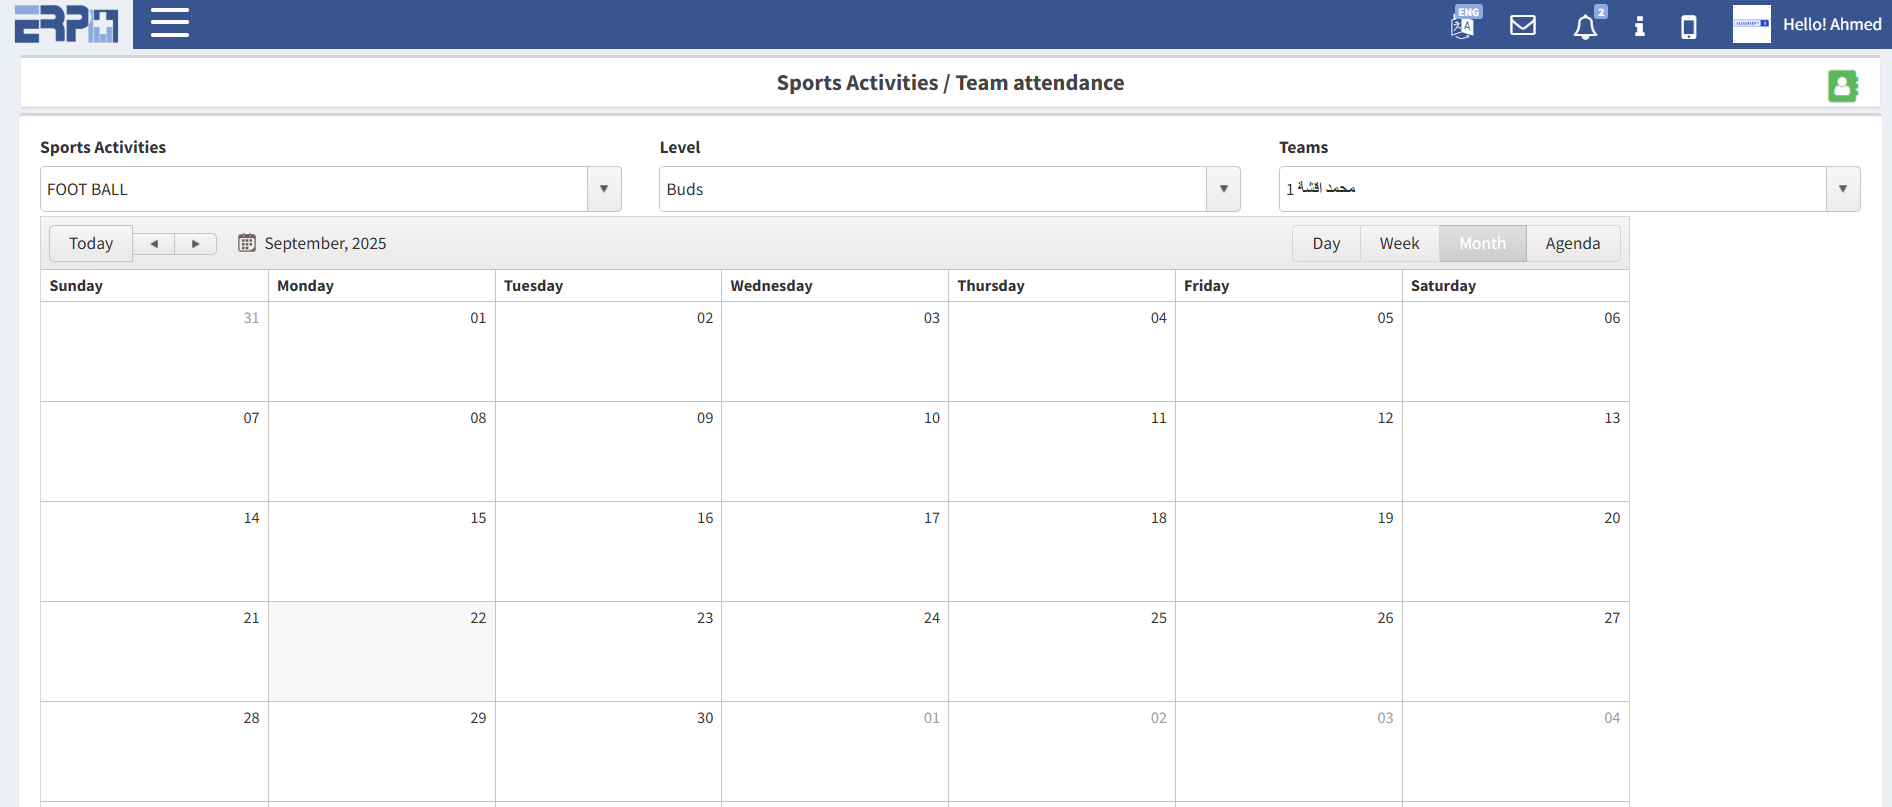1892x807 pixels.
Task: Expand the Level dropdown arrow
Action: pyautogui.click(x=1223, y=189)
